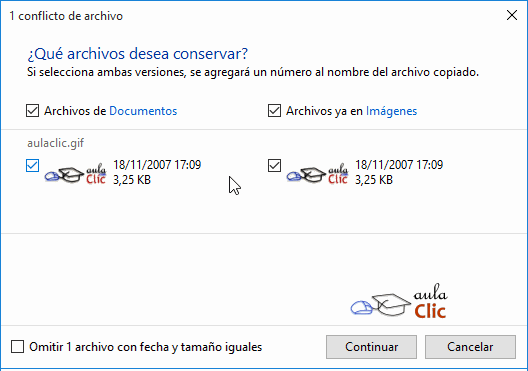Screen dimensions: 528x371
Task: Select the aulaclic.gif filename label
Action: pos(56,143)
